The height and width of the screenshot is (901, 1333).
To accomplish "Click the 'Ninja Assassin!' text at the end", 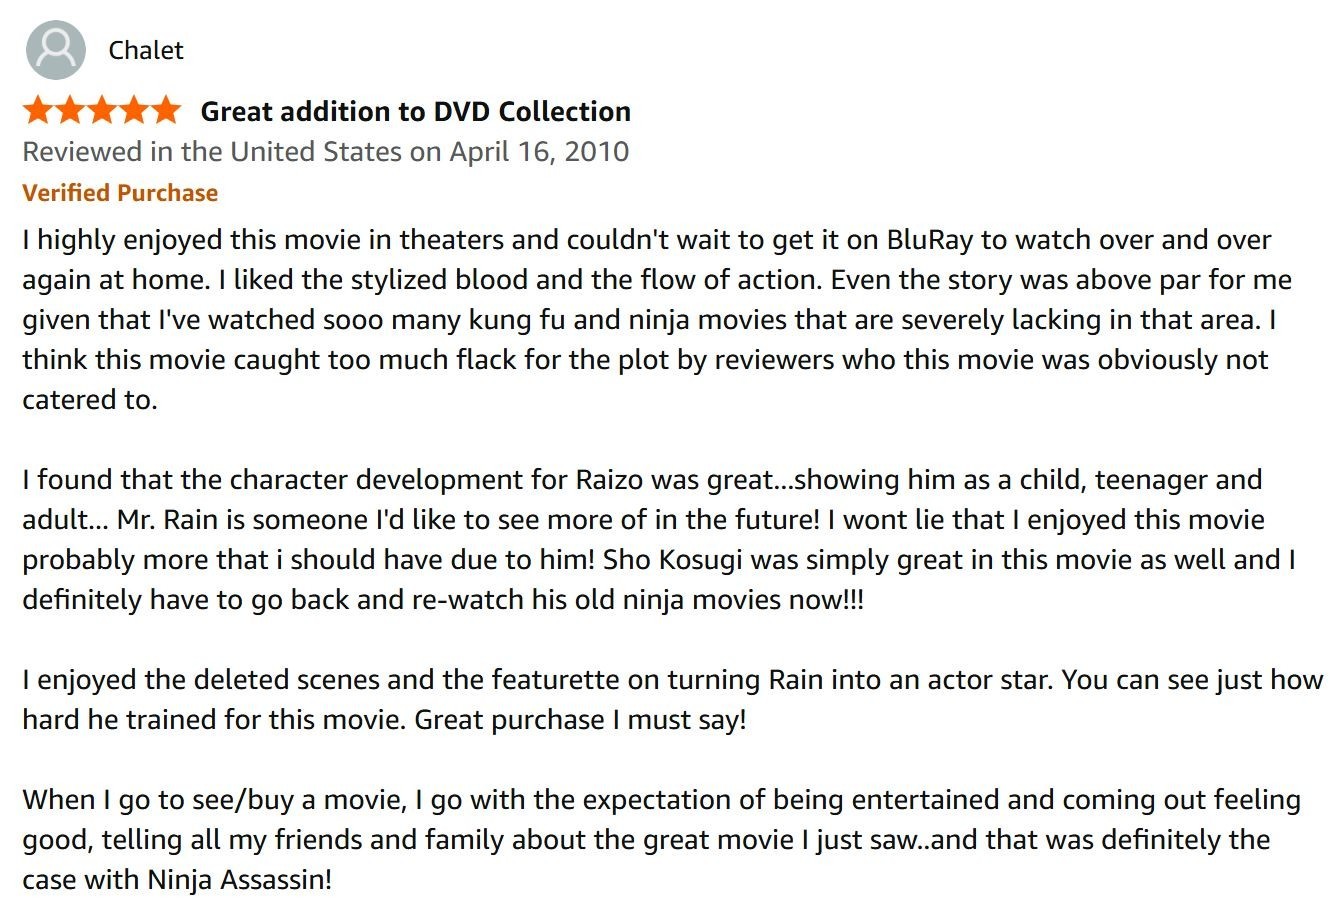I will coord(239,880).
